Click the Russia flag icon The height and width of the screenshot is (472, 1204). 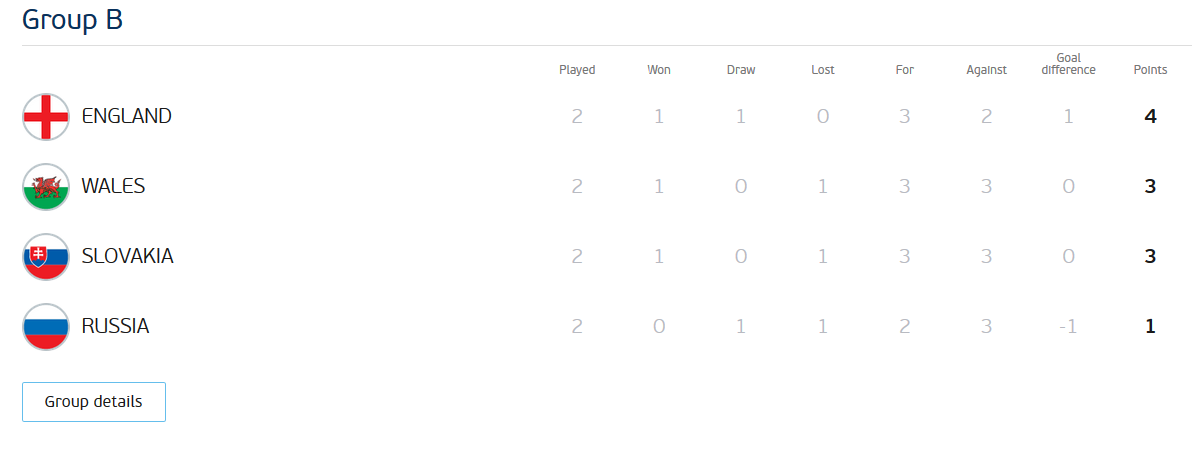pyautogui.click(x=46, y=327)
